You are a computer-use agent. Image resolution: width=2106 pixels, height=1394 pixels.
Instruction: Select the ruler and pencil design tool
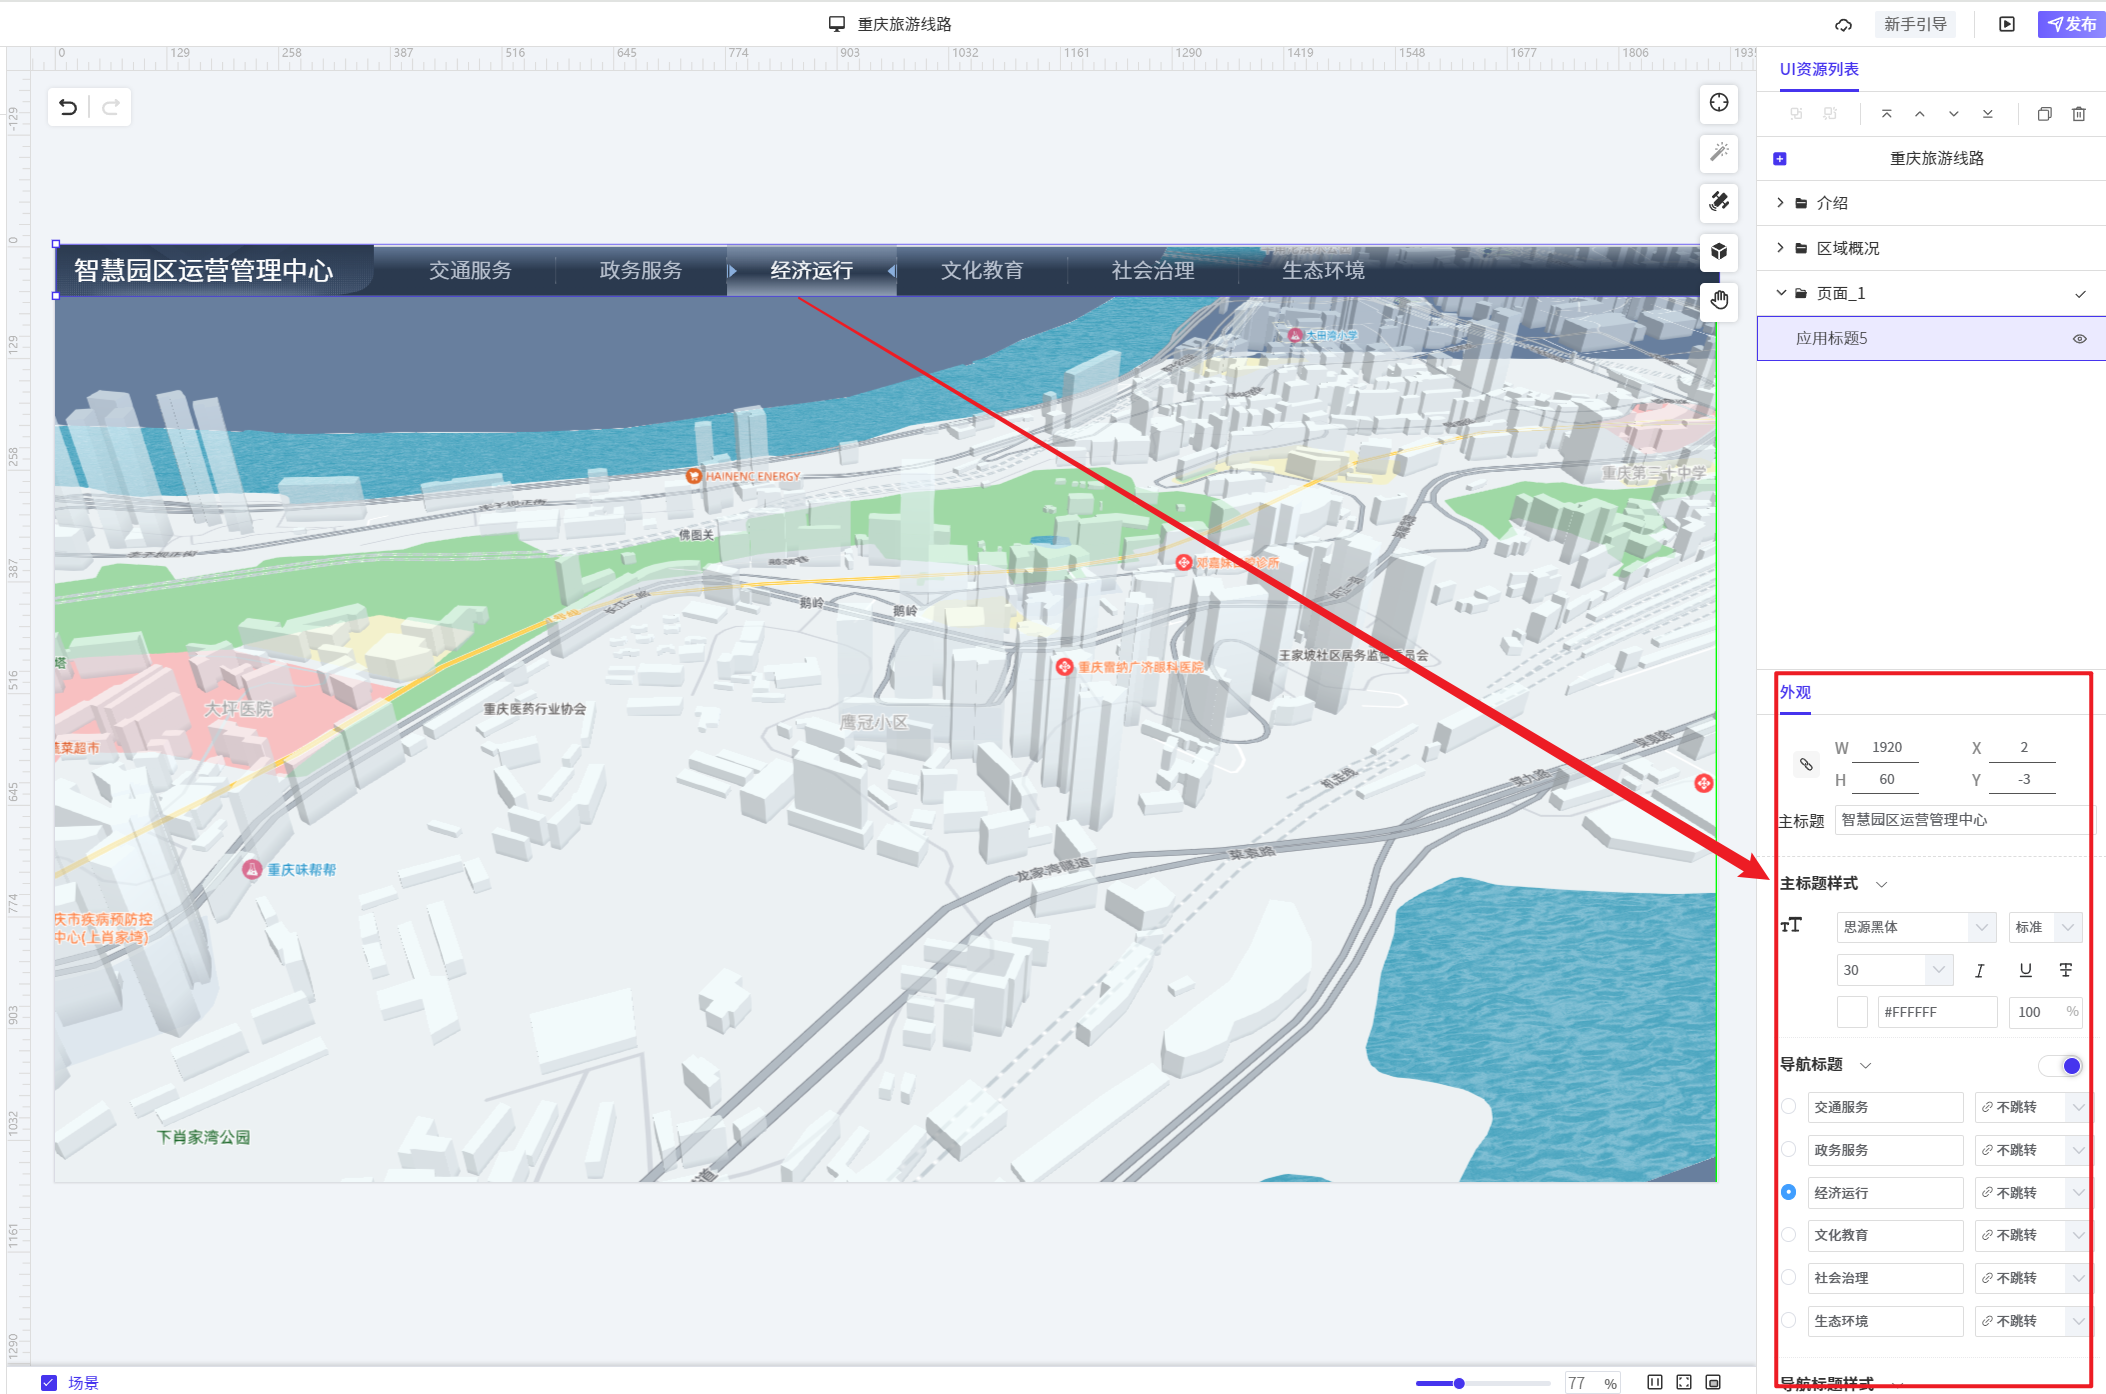click(1719, 201)
